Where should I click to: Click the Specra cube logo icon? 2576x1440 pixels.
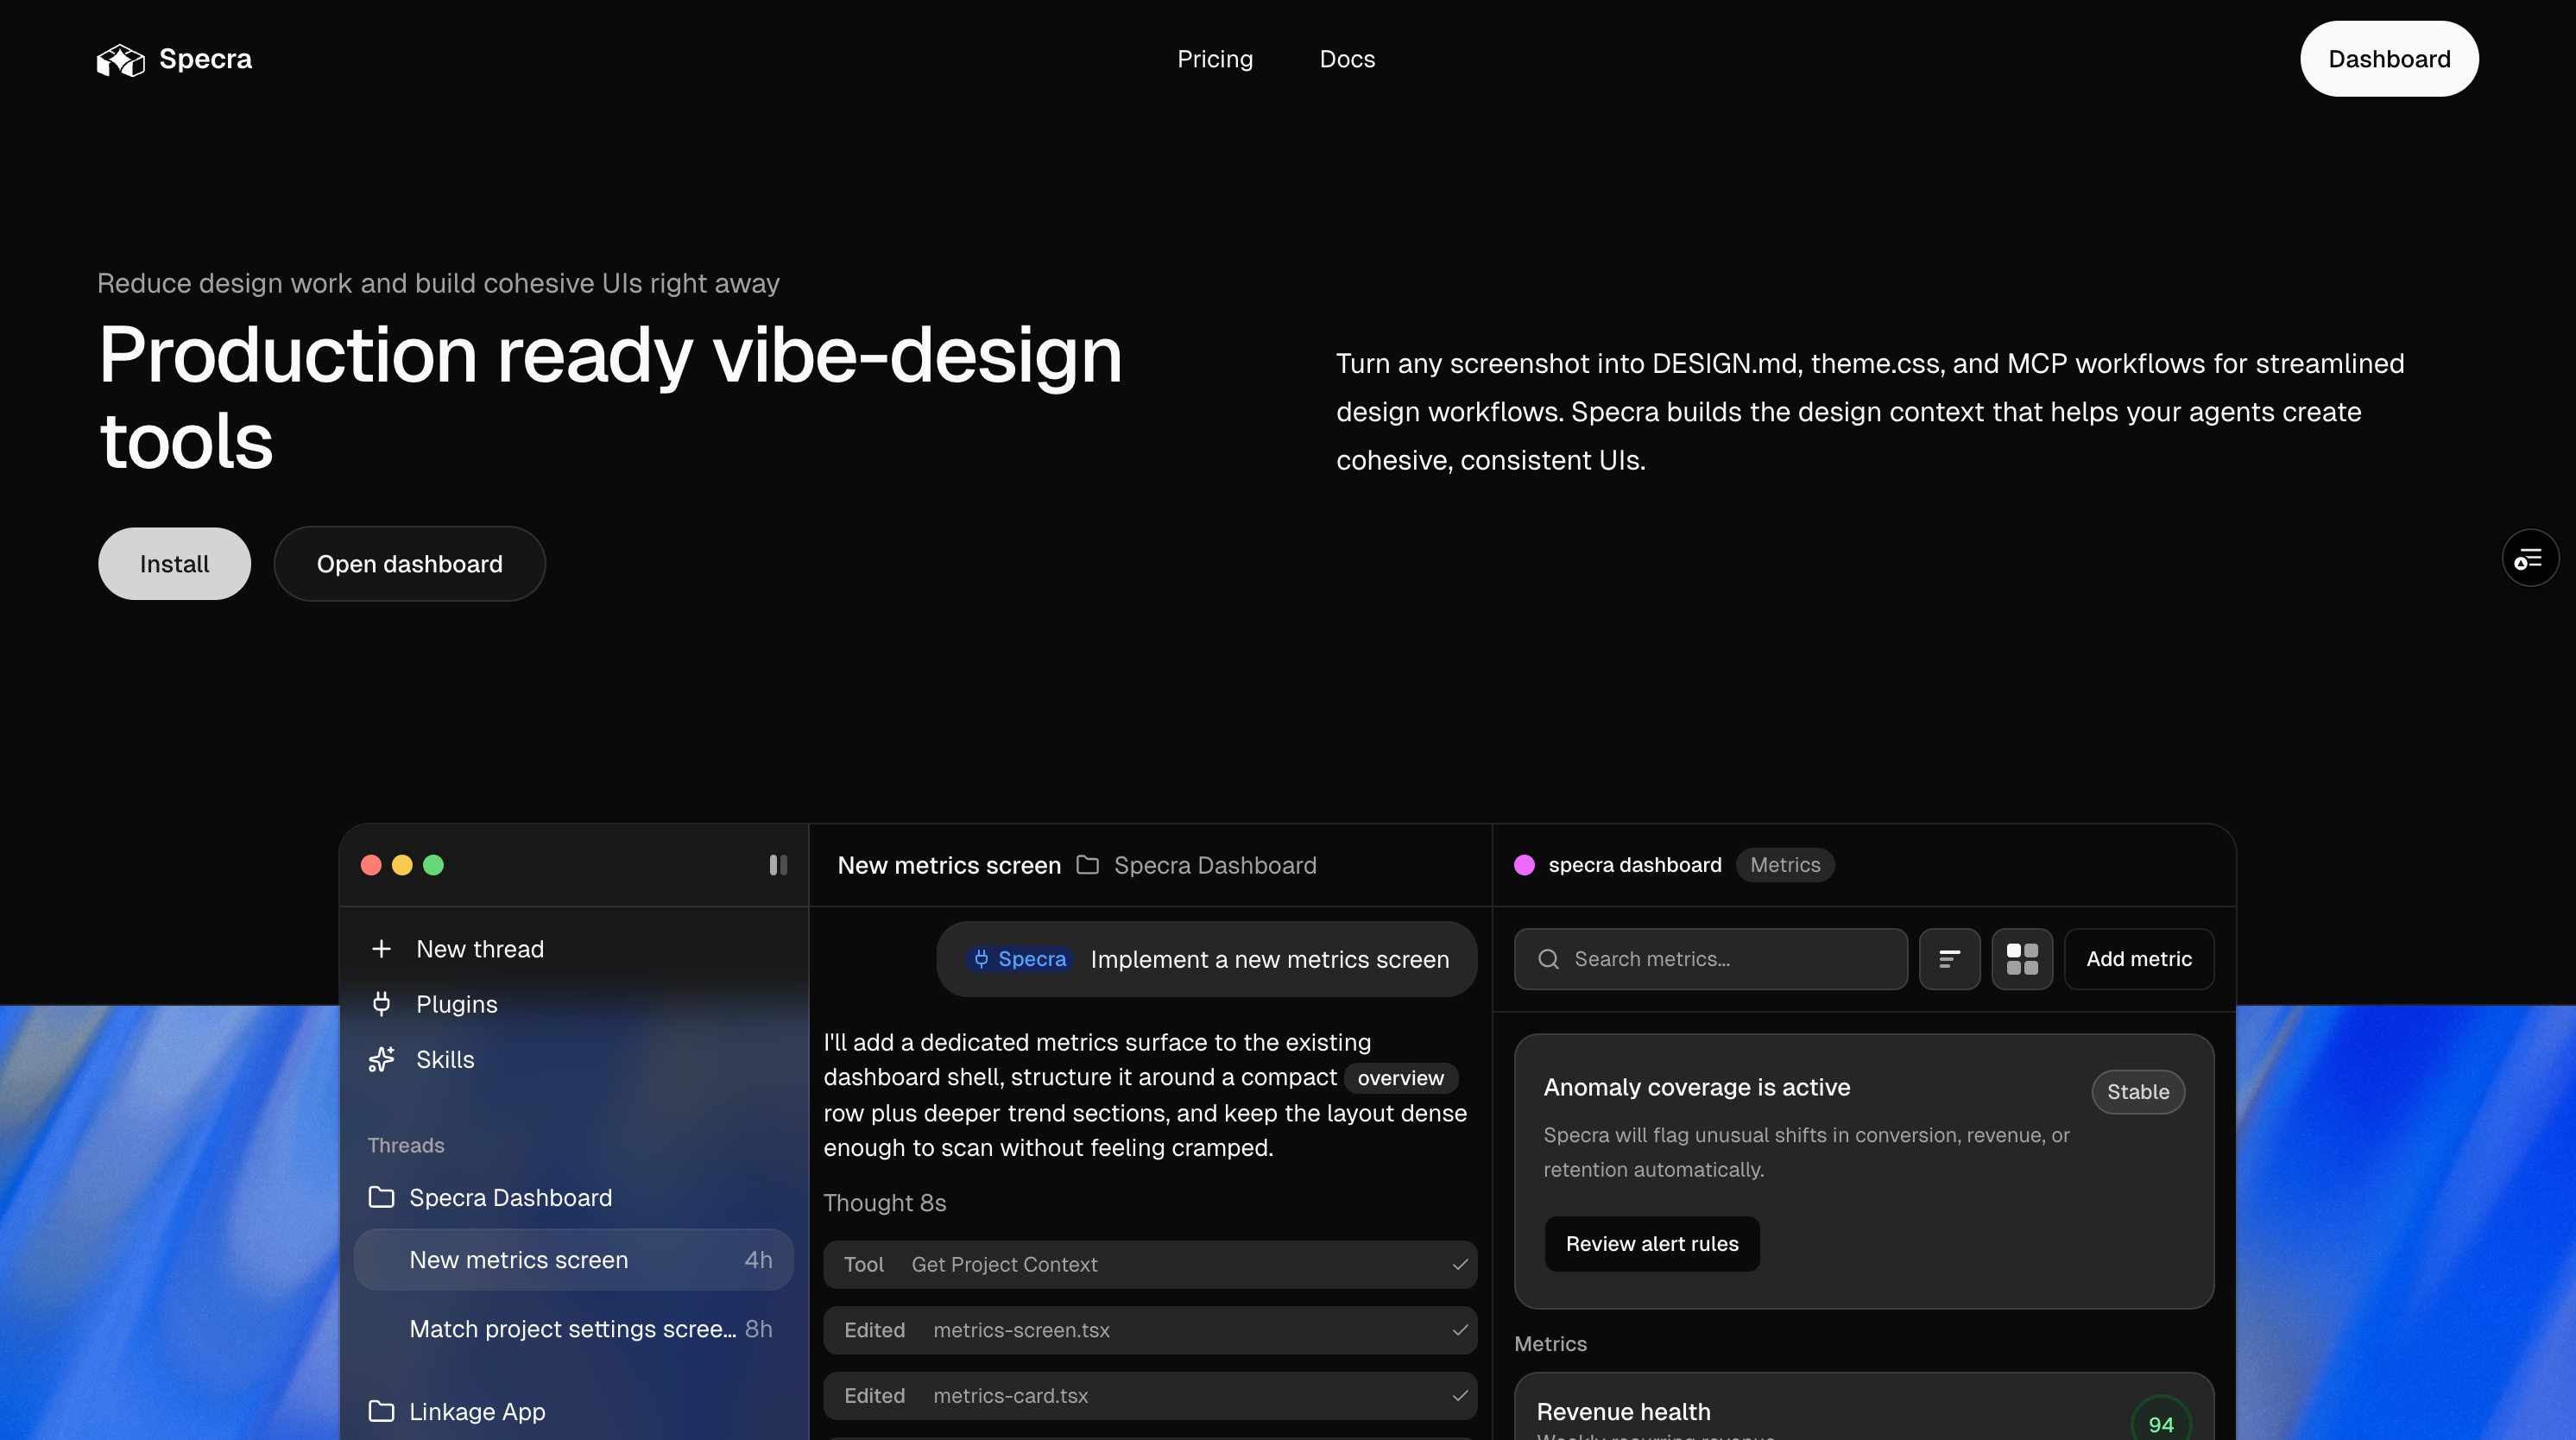click(121, 60)
